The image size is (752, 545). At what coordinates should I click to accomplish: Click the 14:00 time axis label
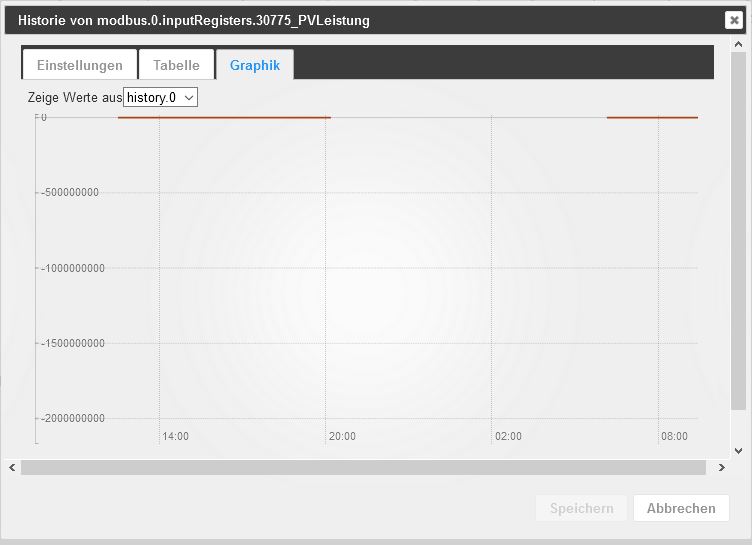[x=176, y=436]
